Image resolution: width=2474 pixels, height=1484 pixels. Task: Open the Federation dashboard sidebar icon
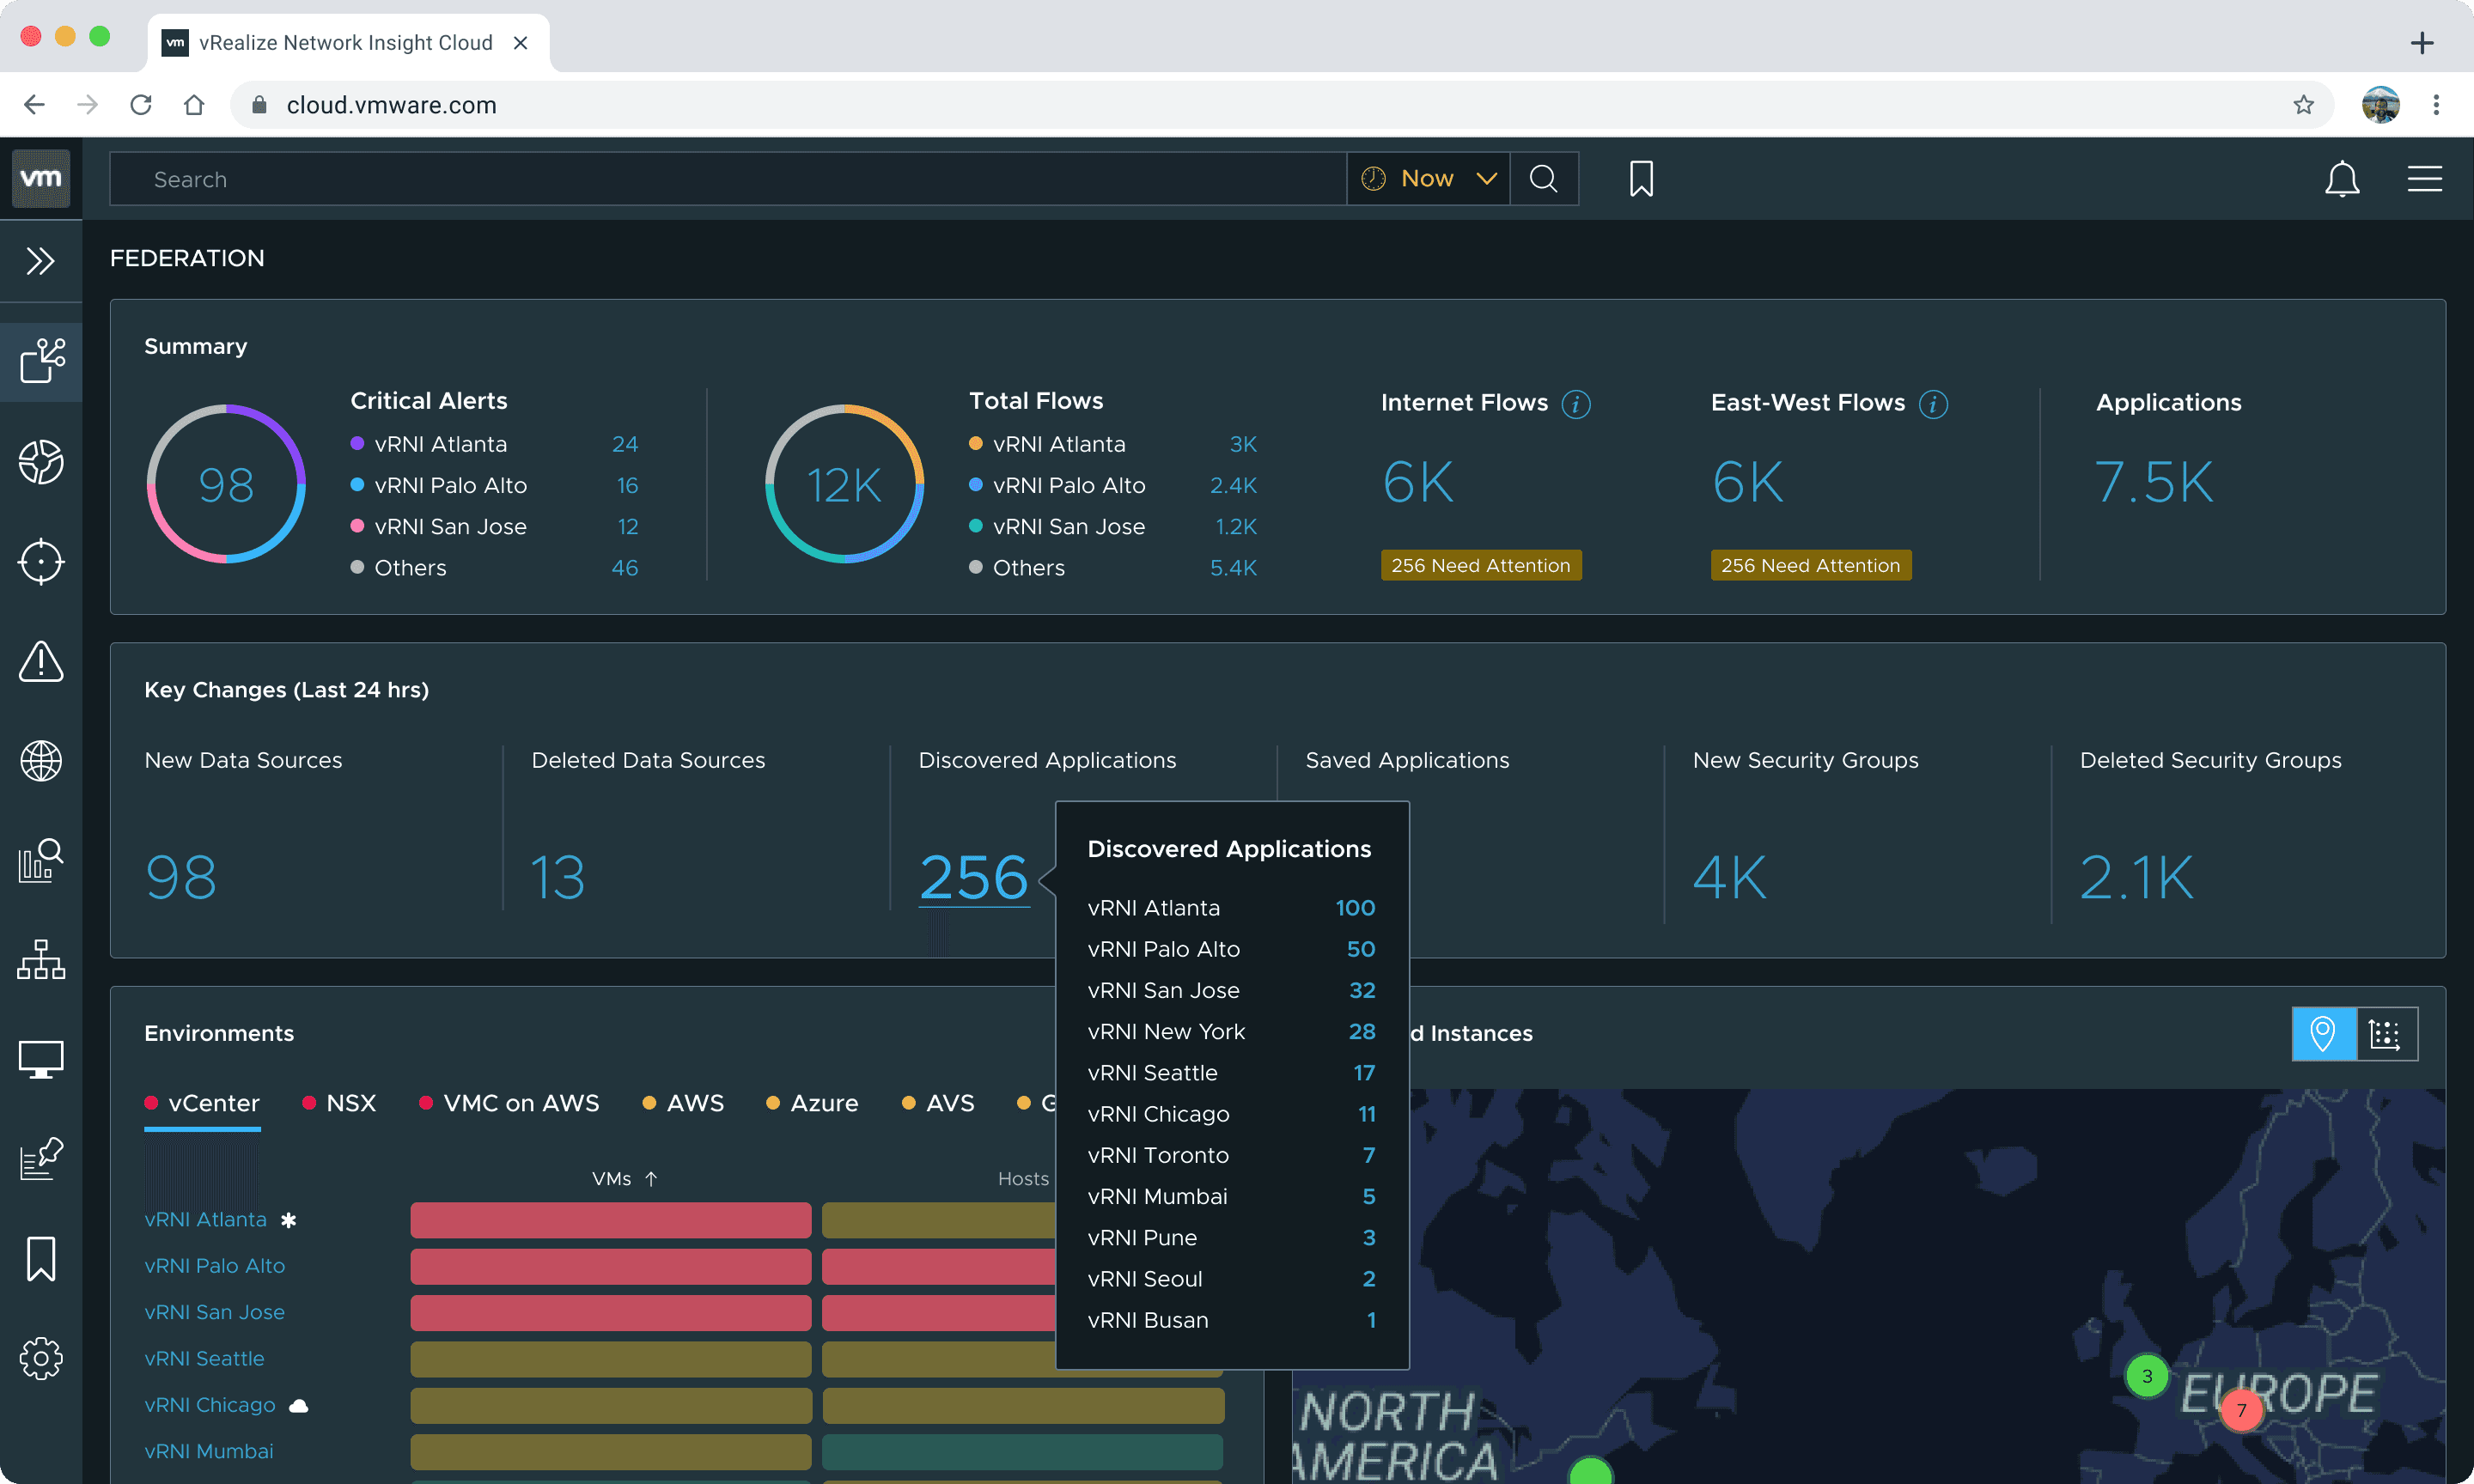click(41, 361)
